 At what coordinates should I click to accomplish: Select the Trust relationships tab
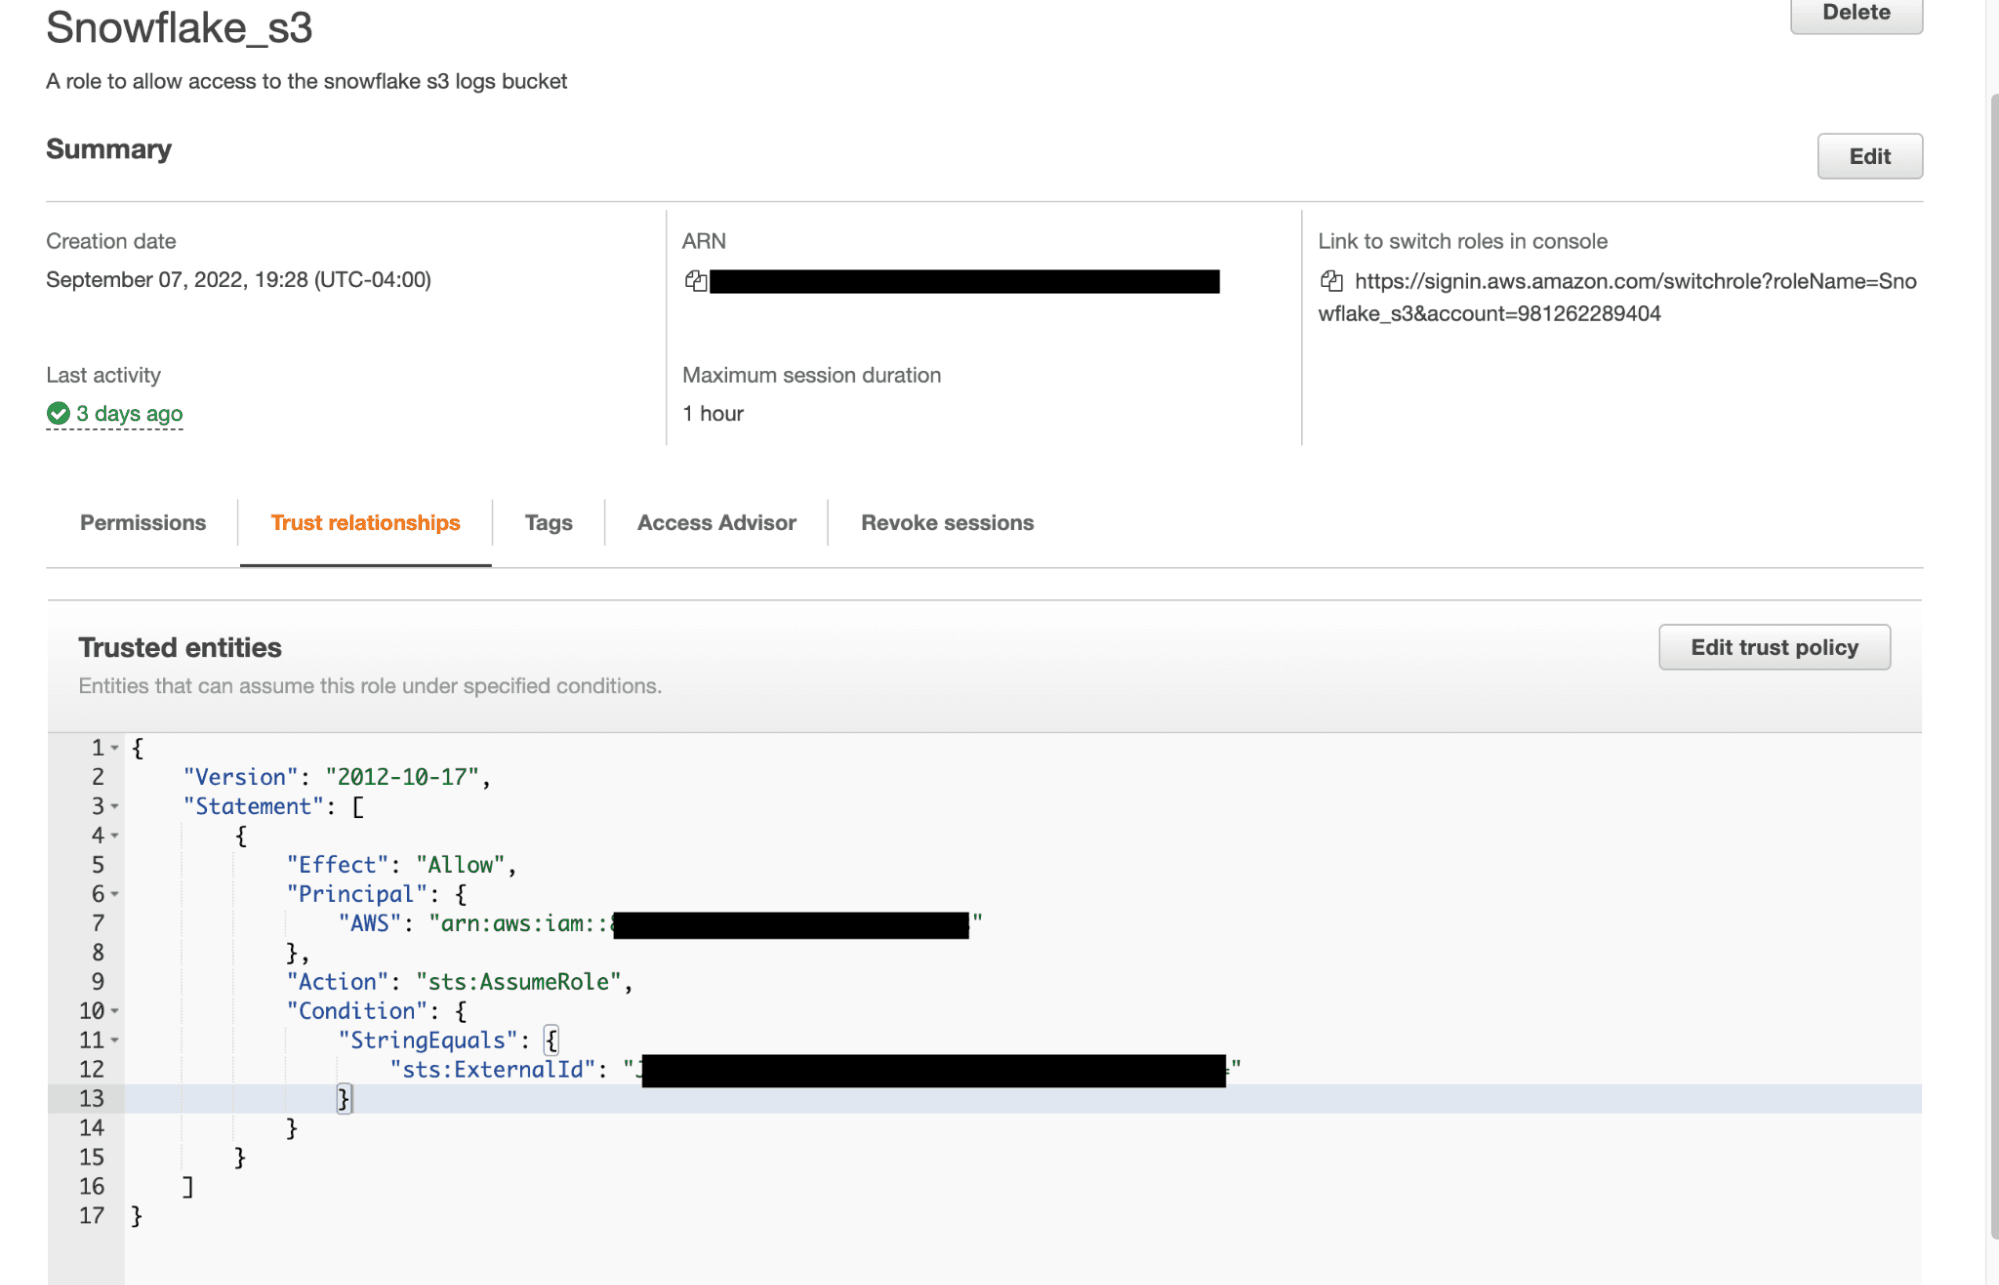[365, 522]
